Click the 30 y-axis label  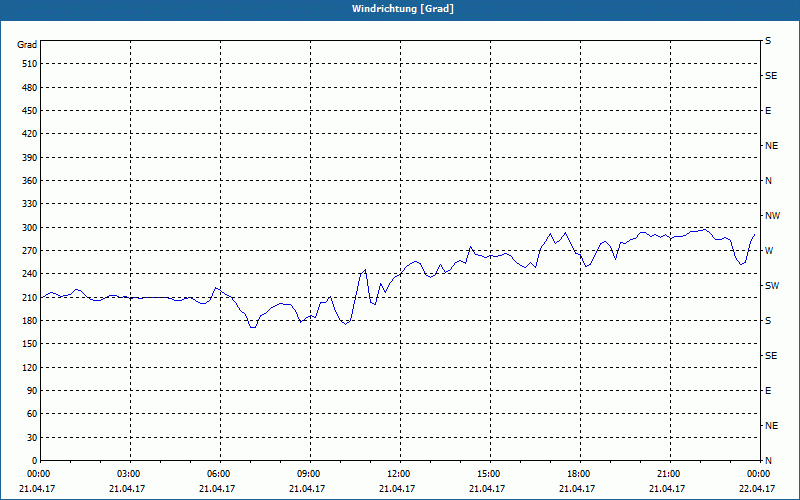[32, 437]
